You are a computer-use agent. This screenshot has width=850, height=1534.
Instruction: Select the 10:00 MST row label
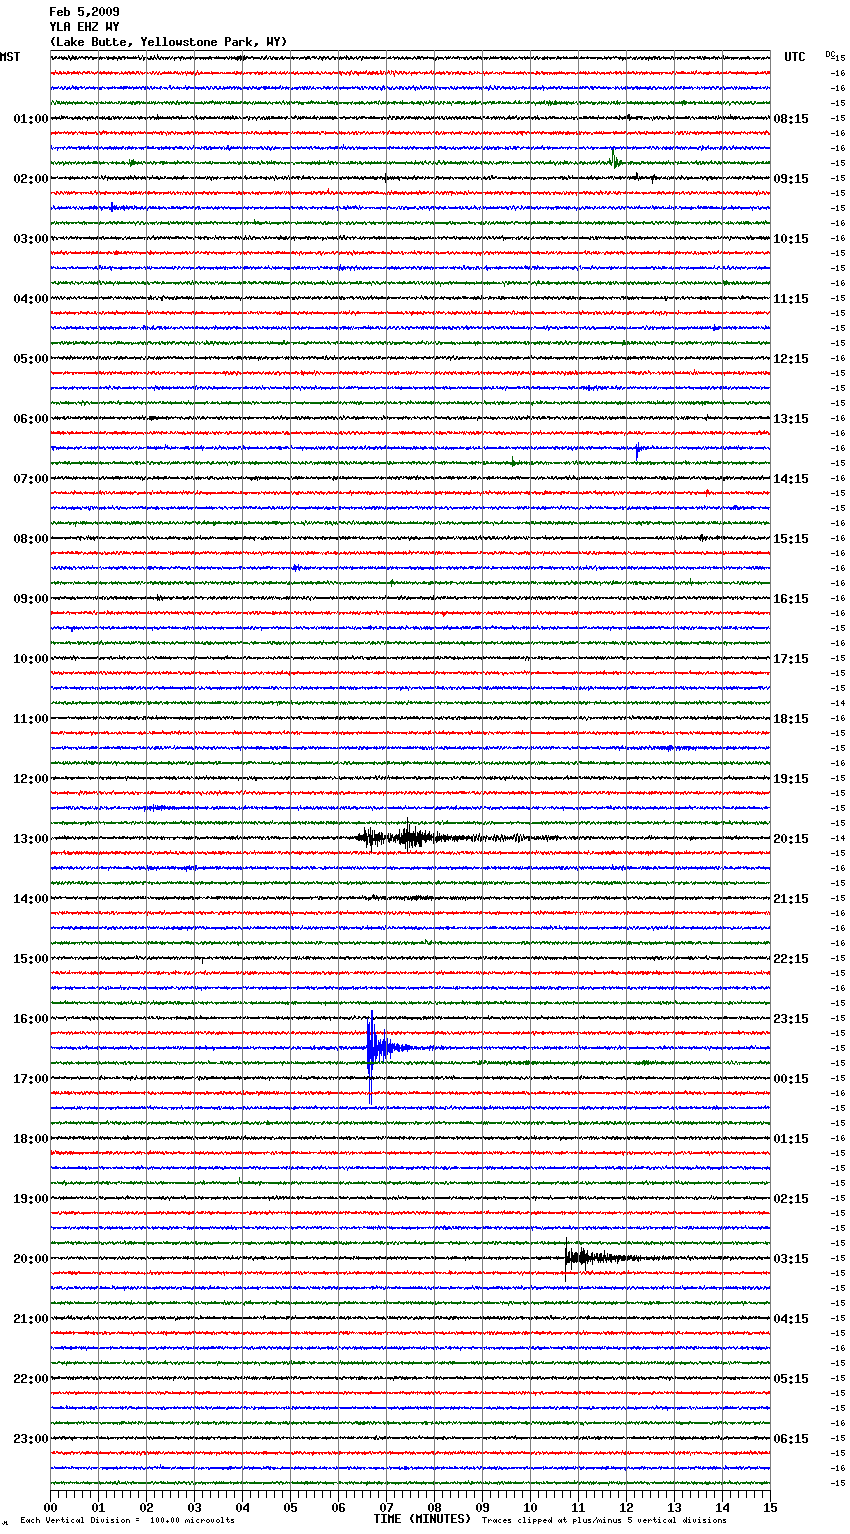pyautogui.click(x=30, y=659)
